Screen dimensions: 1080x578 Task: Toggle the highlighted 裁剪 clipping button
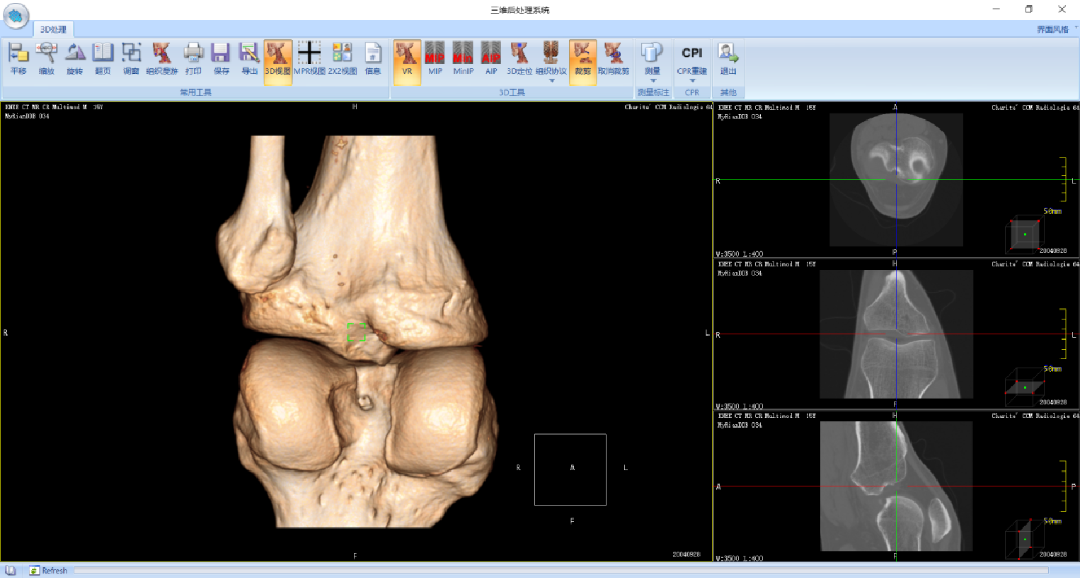583,62
